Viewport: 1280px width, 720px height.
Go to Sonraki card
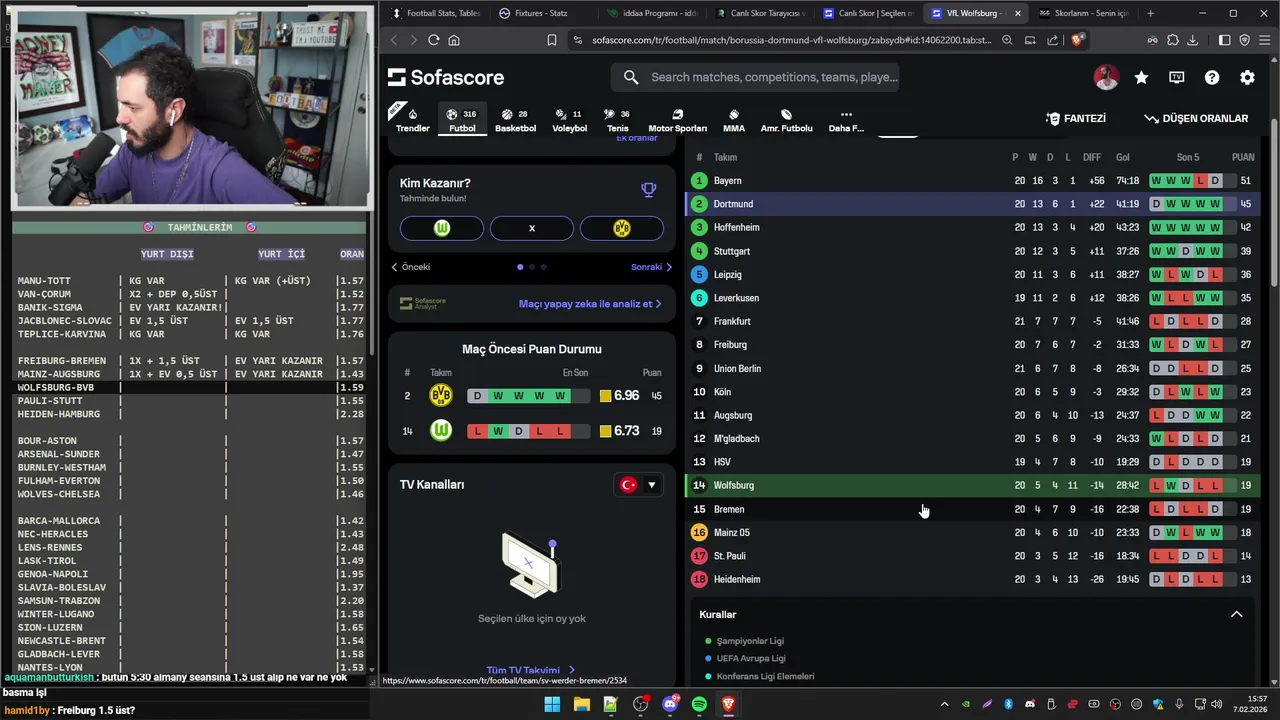[x=652, y=267]
